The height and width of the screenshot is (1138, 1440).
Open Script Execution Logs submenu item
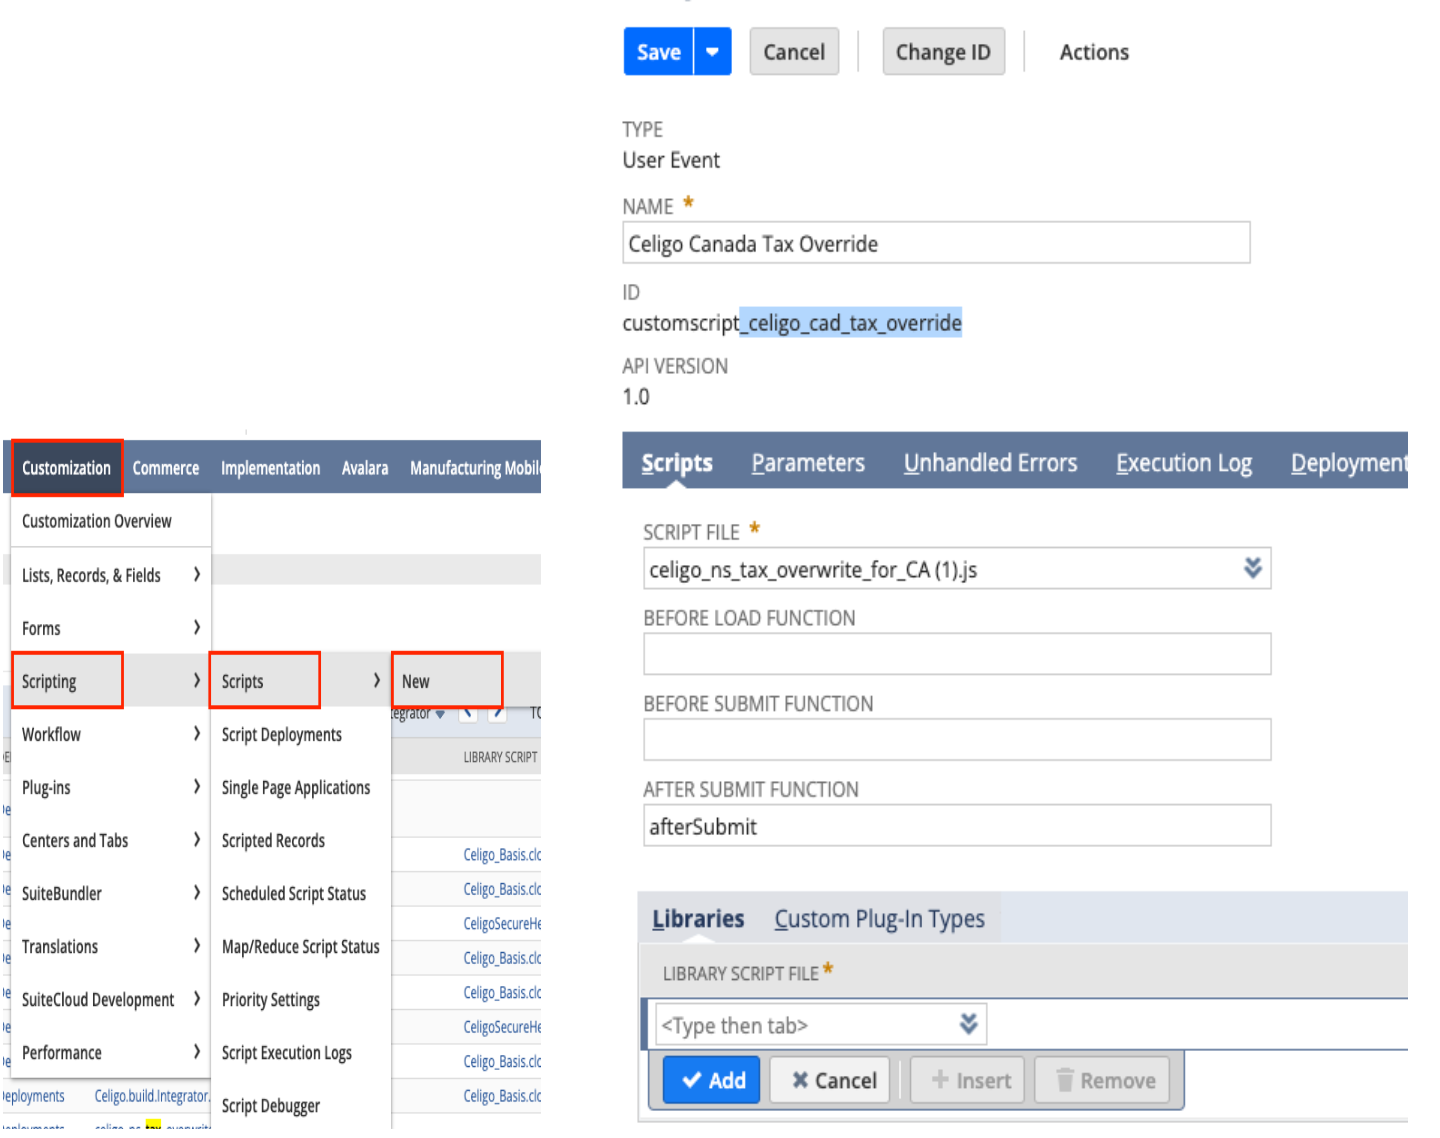(x=300, y=1052)
